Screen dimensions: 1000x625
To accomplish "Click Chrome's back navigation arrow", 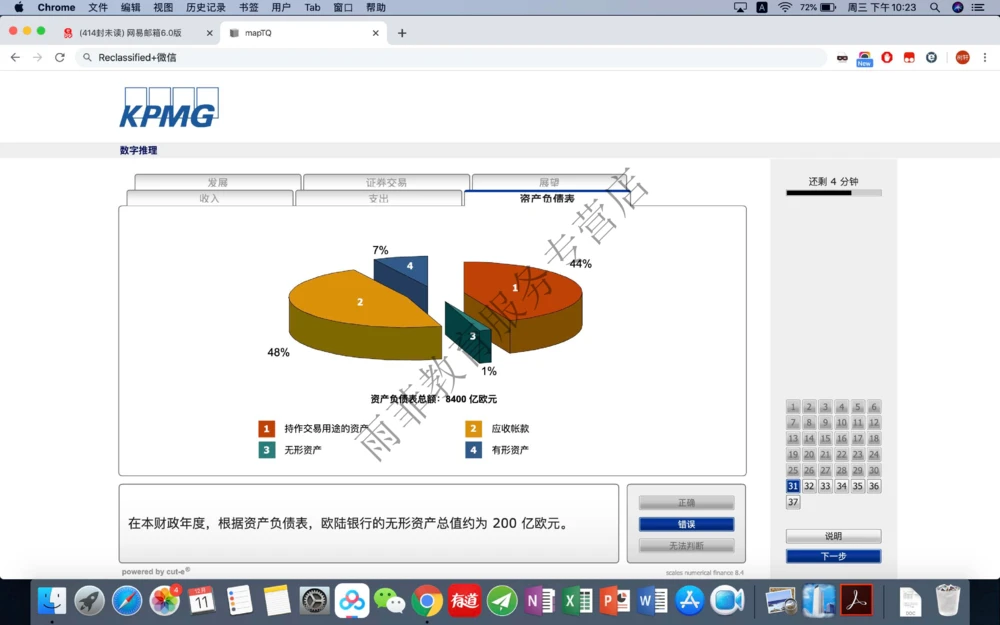I will (x=14, y=57).
